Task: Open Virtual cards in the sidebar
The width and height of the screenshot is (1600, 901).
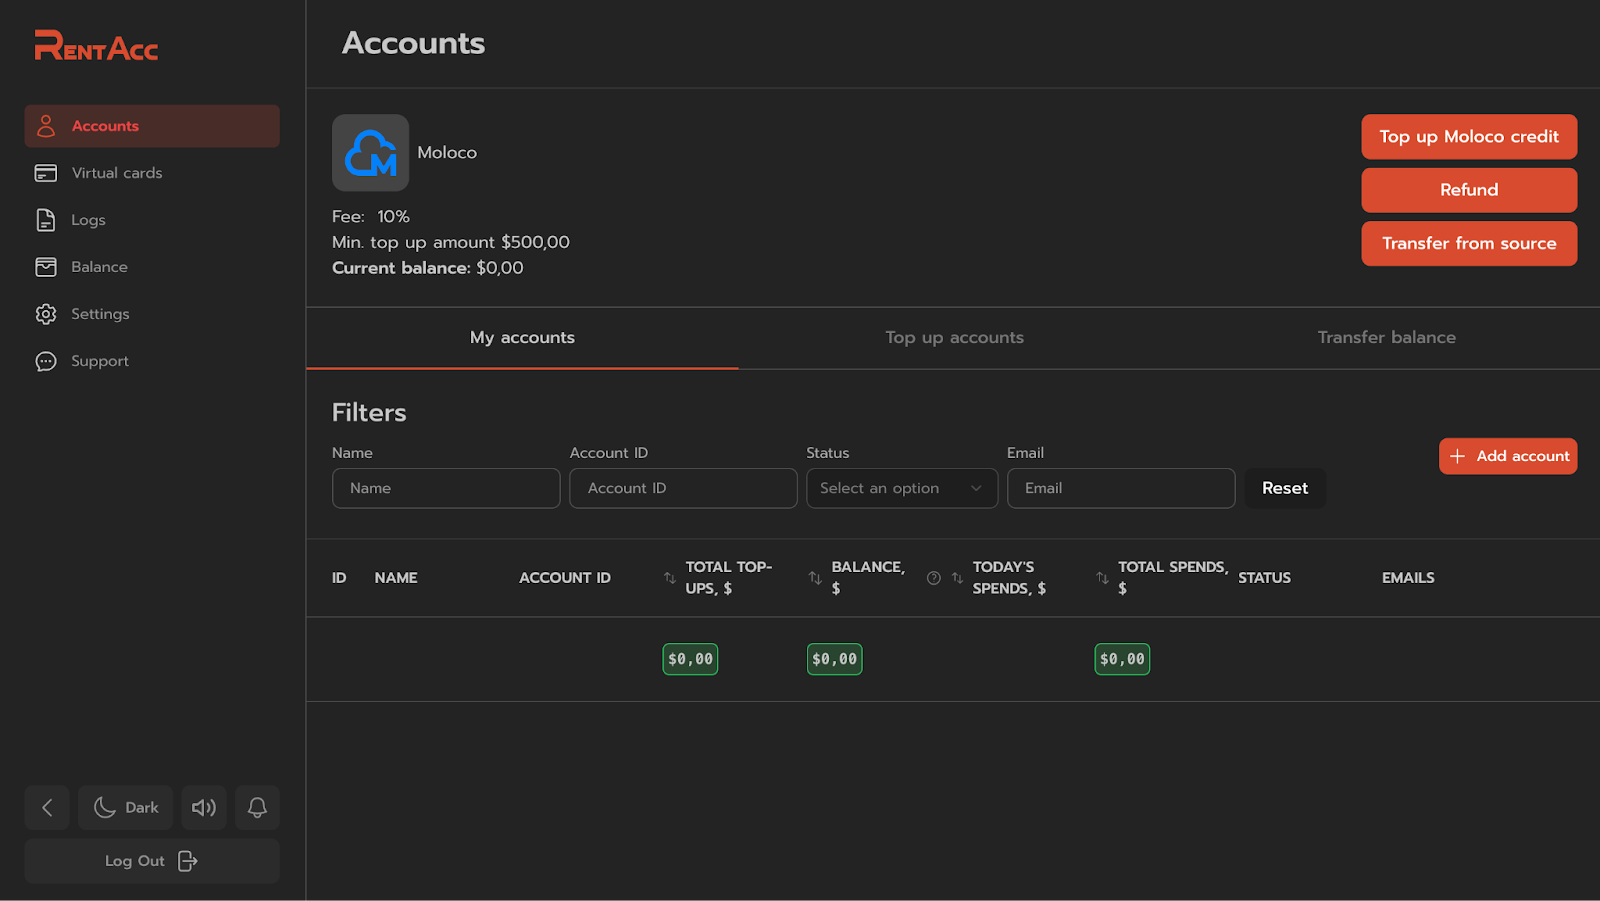Action: (152, 173)
